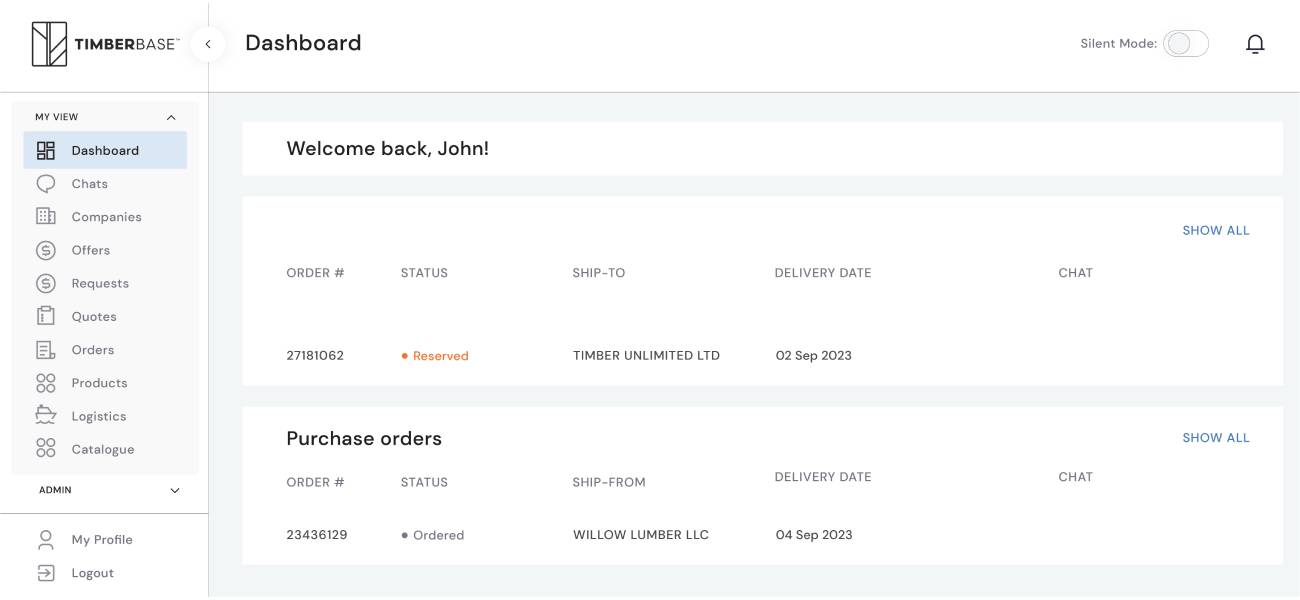Open order 27181062 row
Viewport: 1300px width, 600px height.
(x=762, y=356)
